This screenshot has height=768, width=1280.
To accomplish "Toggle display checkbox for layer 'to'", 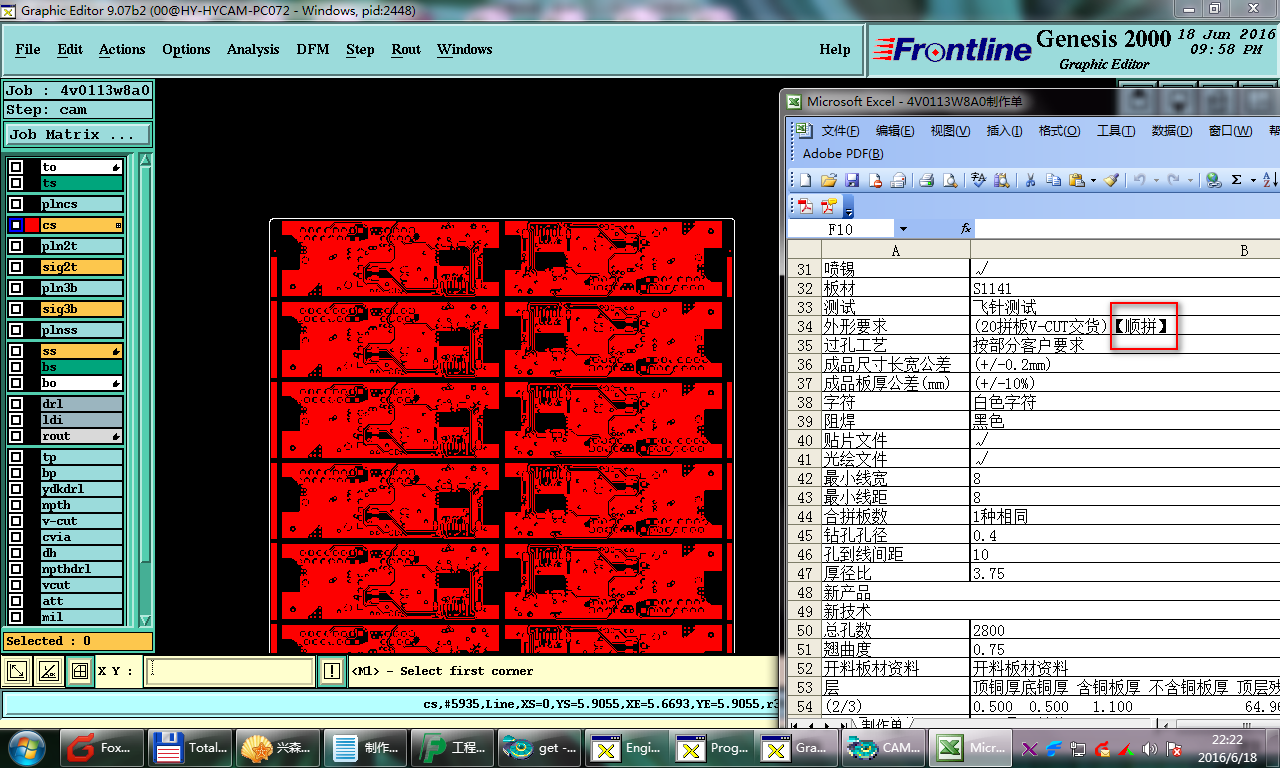I will 16,167.
